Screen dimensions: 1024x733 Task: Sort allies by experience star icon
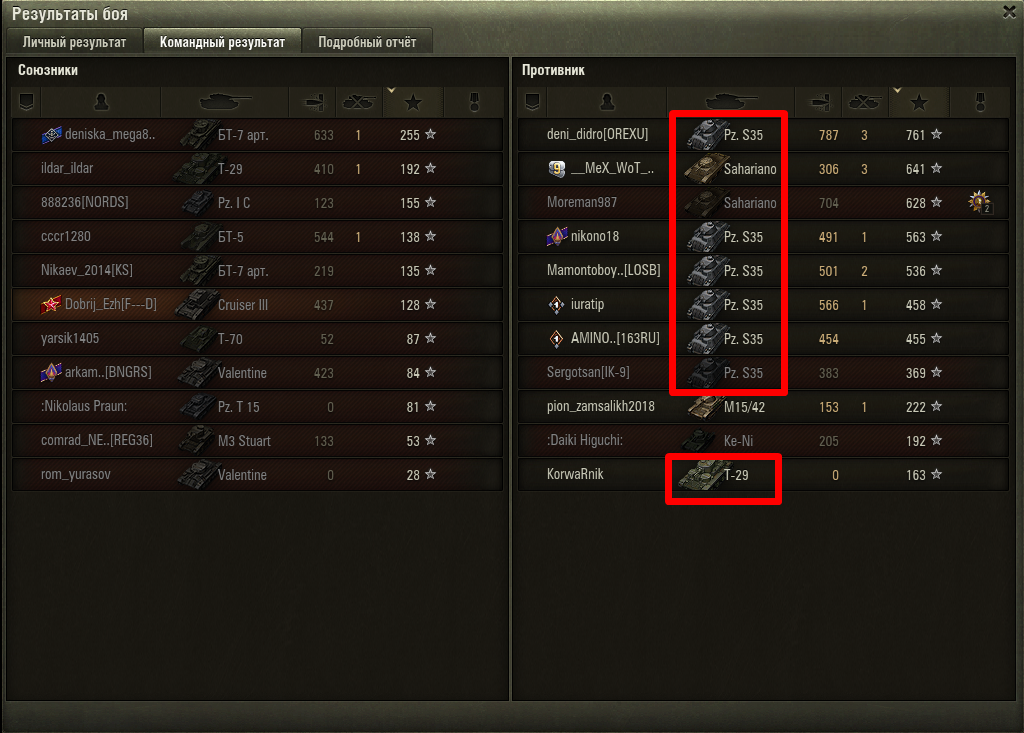click(413, 102)
